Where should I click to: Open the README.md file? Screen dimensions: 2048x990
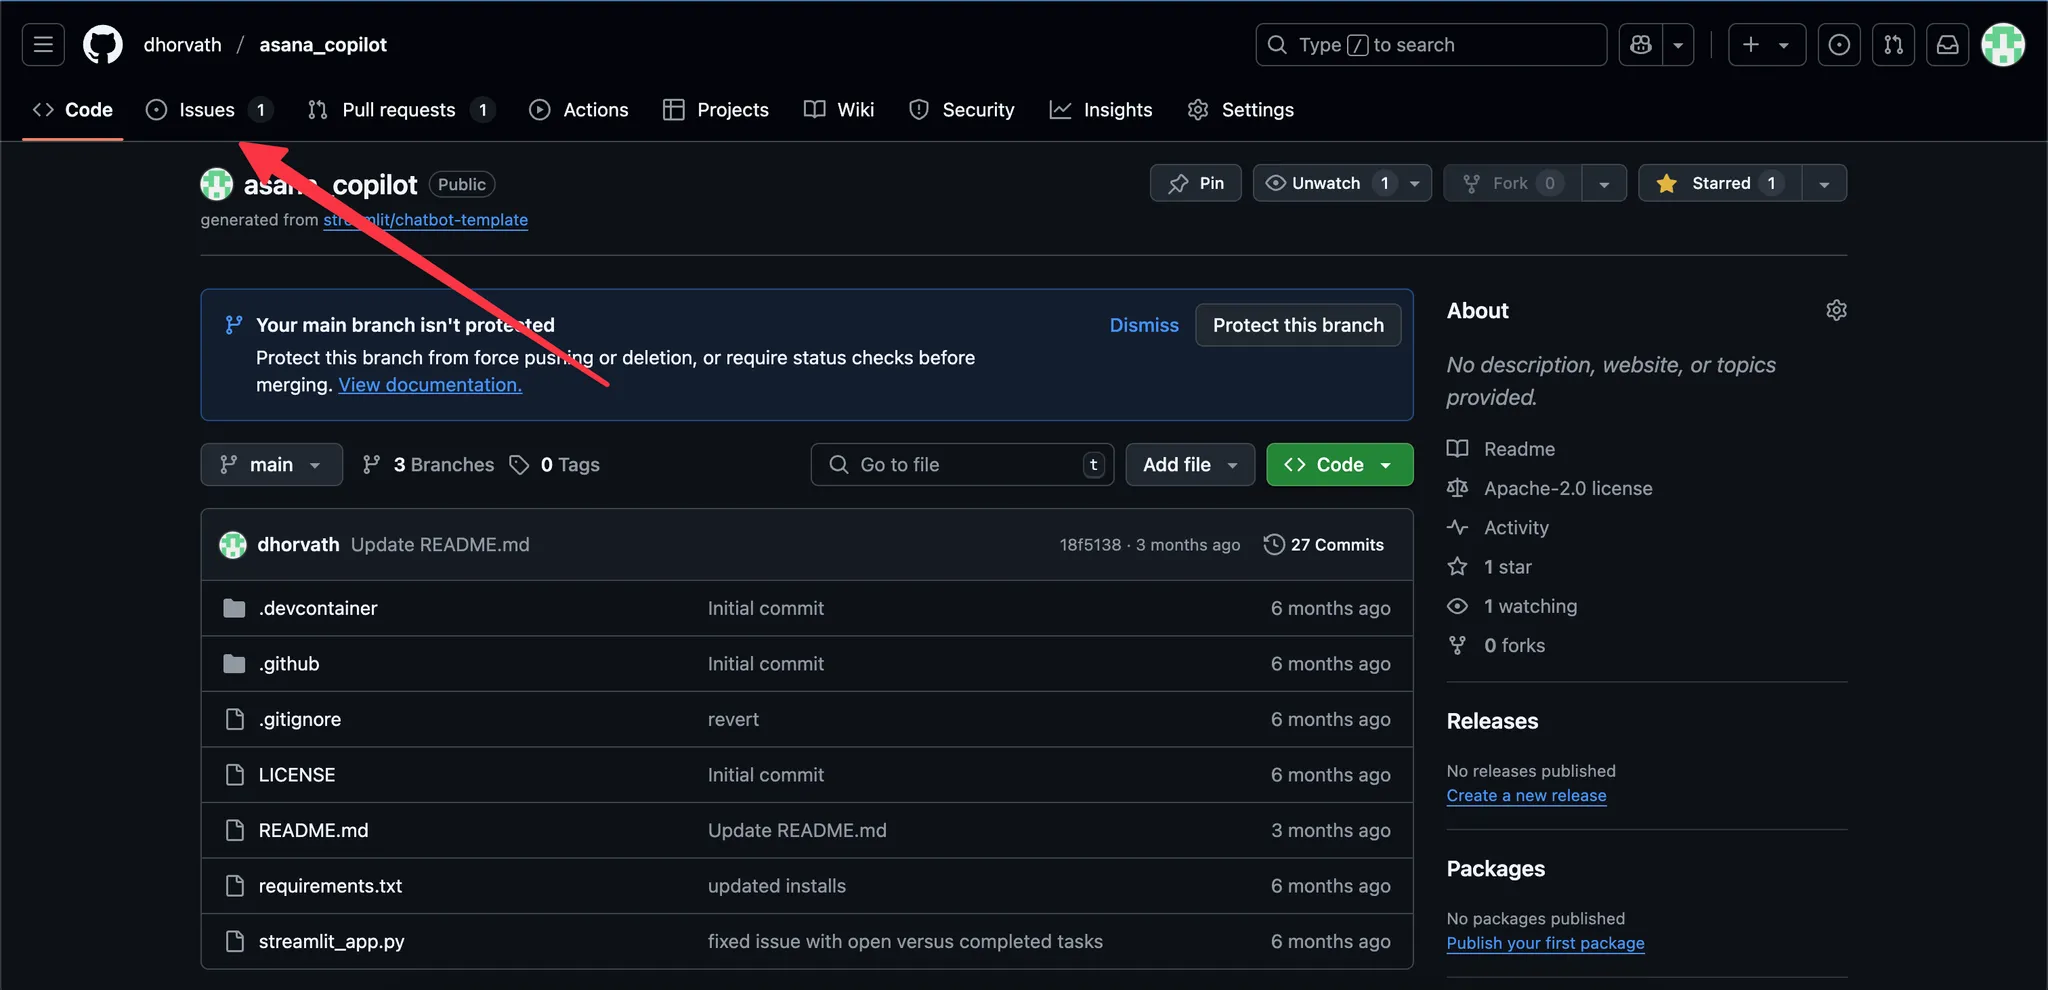313,830
